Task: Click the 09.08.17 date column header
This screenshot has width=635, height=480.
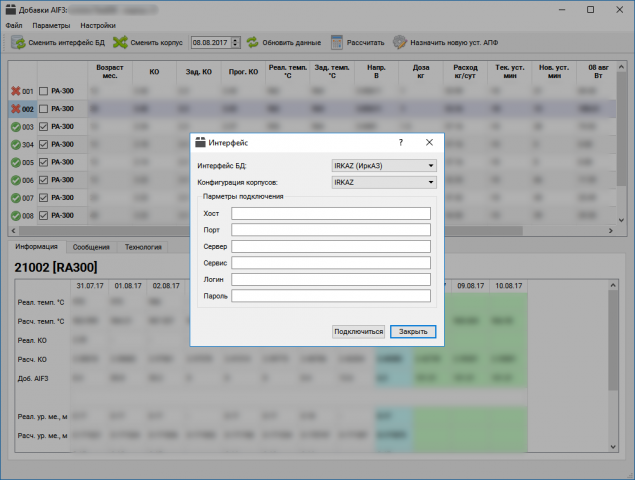Action: pyautogui.click(x=471, y=286)
